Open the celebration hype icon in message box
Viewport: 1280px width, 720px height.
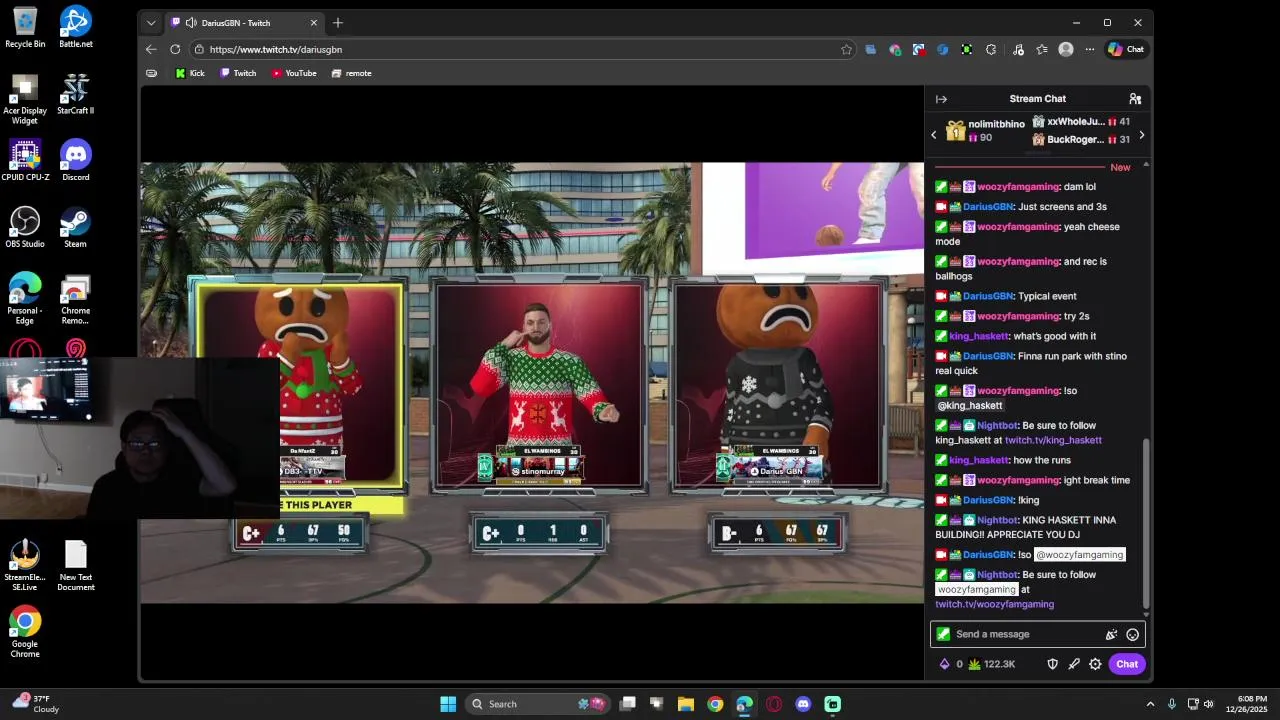[x=1111, y=634]
